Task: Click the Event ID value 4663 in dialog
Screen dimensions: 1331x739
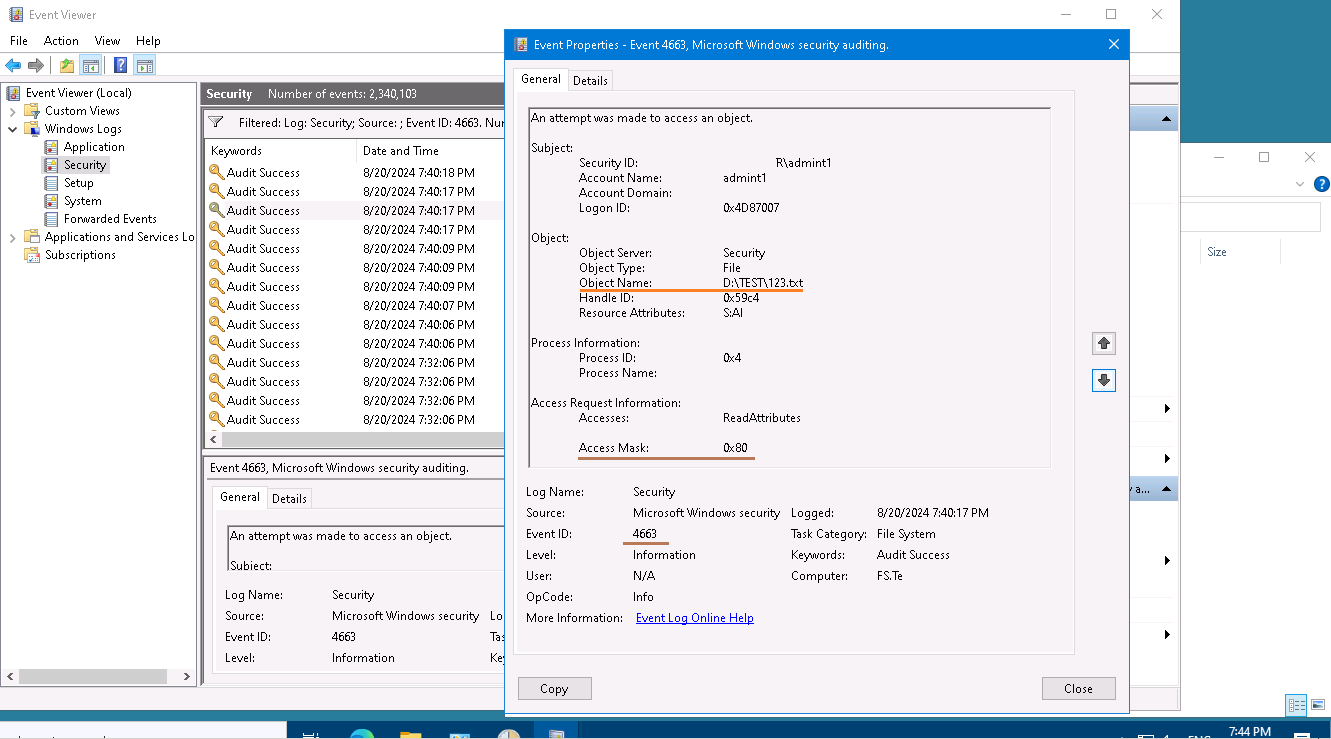Action: coord(645,534)
